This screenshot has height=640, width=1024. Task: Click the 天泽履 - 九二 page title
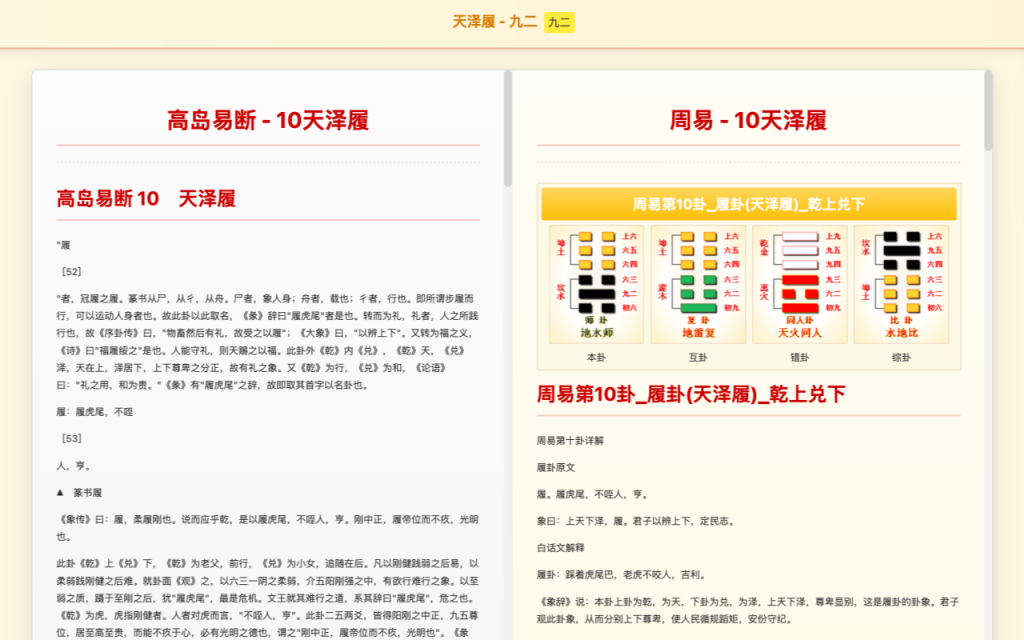494,22
